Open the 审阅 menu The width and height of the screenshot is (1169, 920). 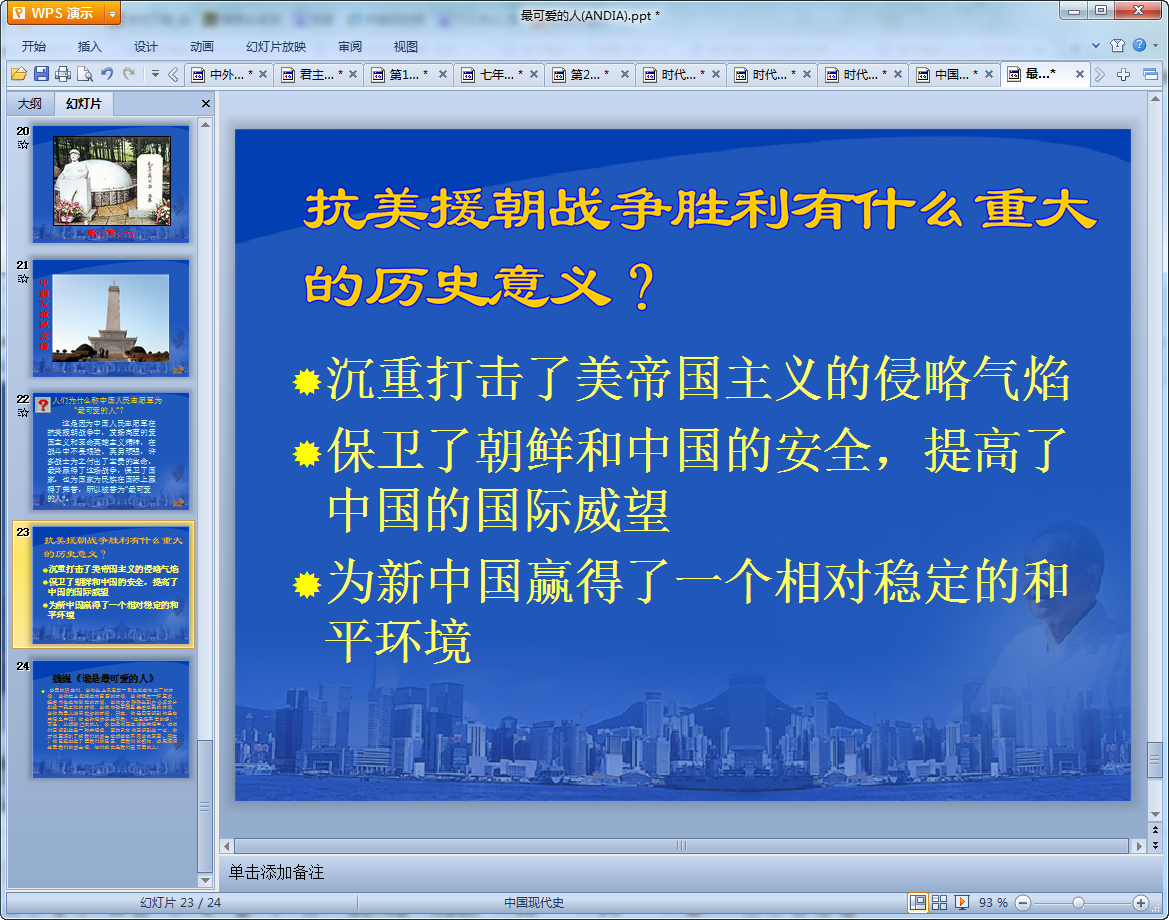pyautogui.click(x=350, y=46)
